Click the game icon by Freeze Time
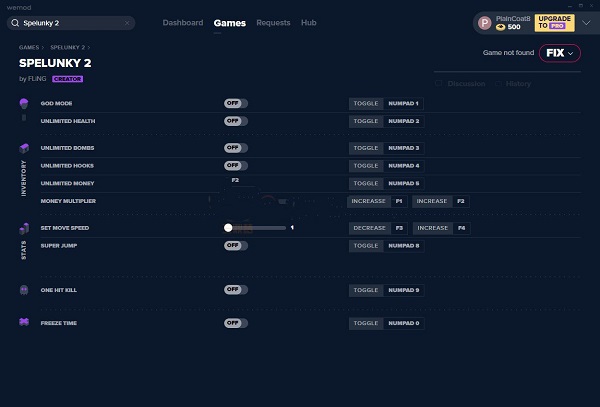The image size is (600, 407). click(24, 322)
